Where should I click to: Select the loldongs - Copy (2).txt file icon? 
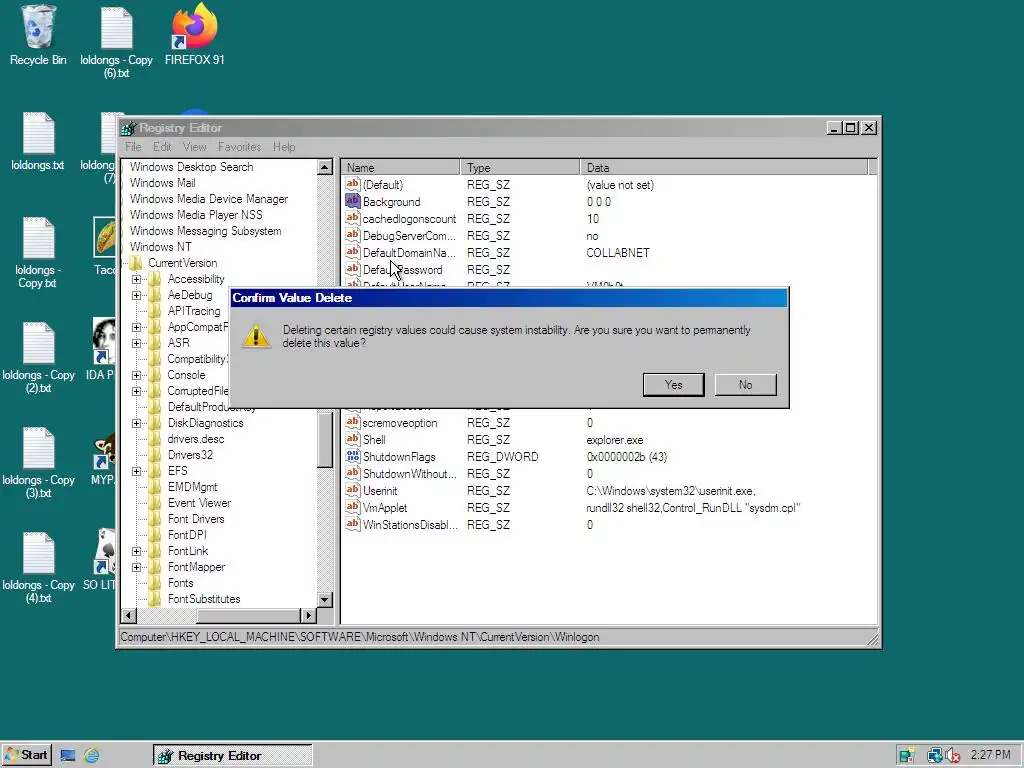tap(38, 359)
